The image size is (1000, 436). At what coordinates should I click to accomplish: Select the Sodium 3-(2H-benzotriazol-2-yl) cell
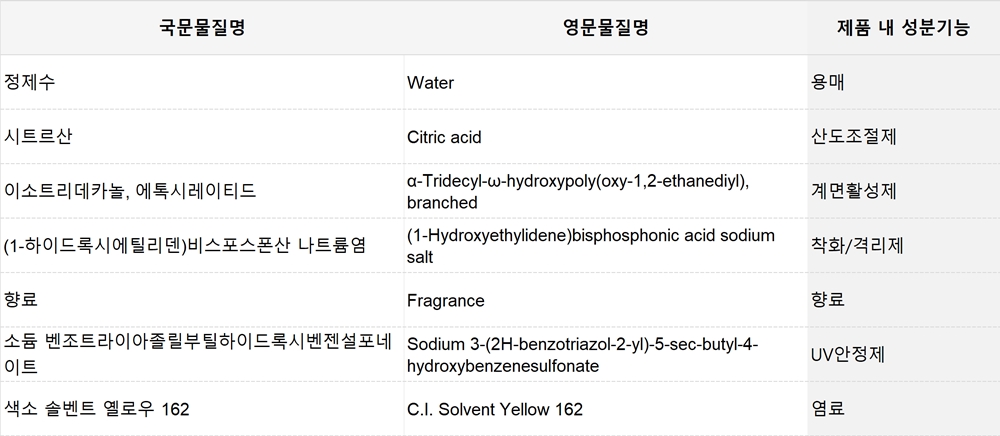pos(605,354)
